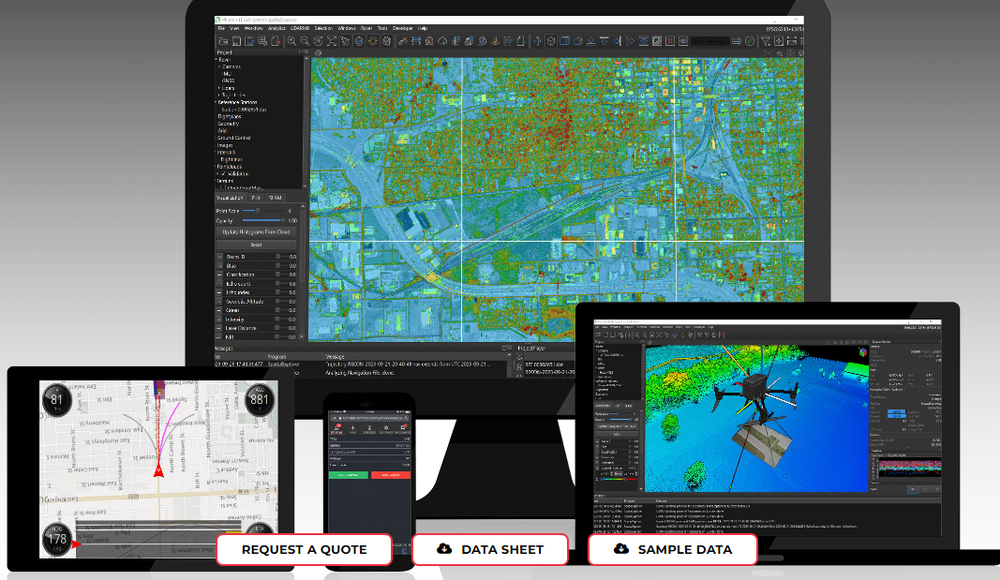Click the blue right-arrow view icon
The height and width of the screenshot is (580, 1000).
point(631,41)
